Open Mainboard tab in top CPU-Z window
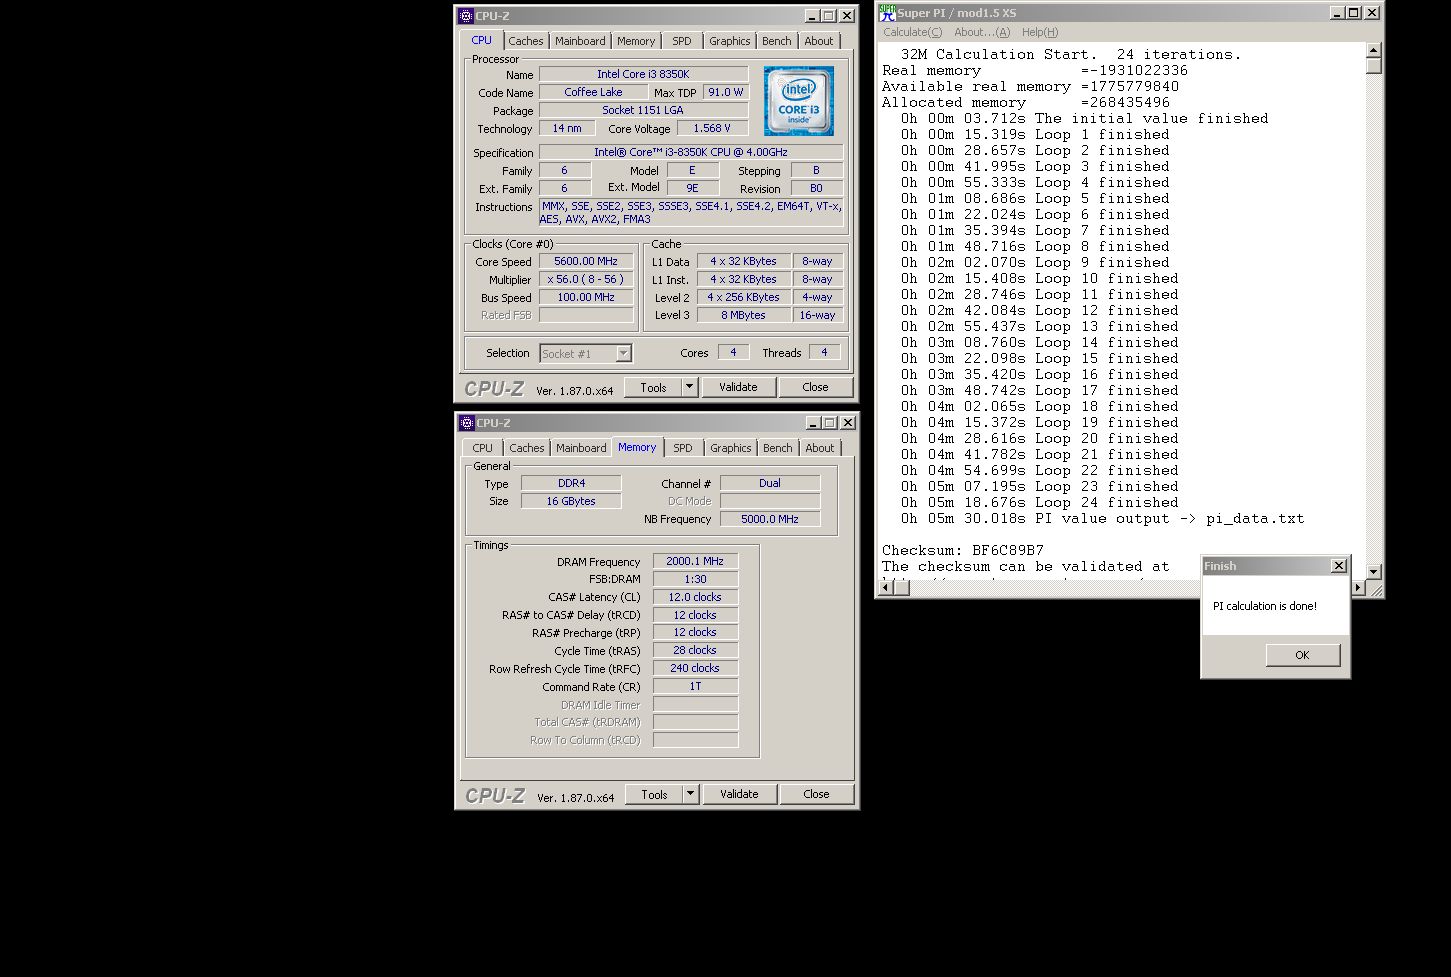This screenshot has height=977, width=1451. tap(580, 41)
